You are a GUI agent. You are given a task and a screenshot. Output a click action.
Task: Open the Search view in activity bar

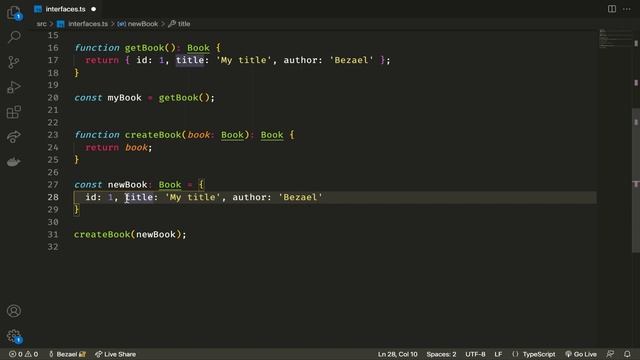click(x=14, y=37)
